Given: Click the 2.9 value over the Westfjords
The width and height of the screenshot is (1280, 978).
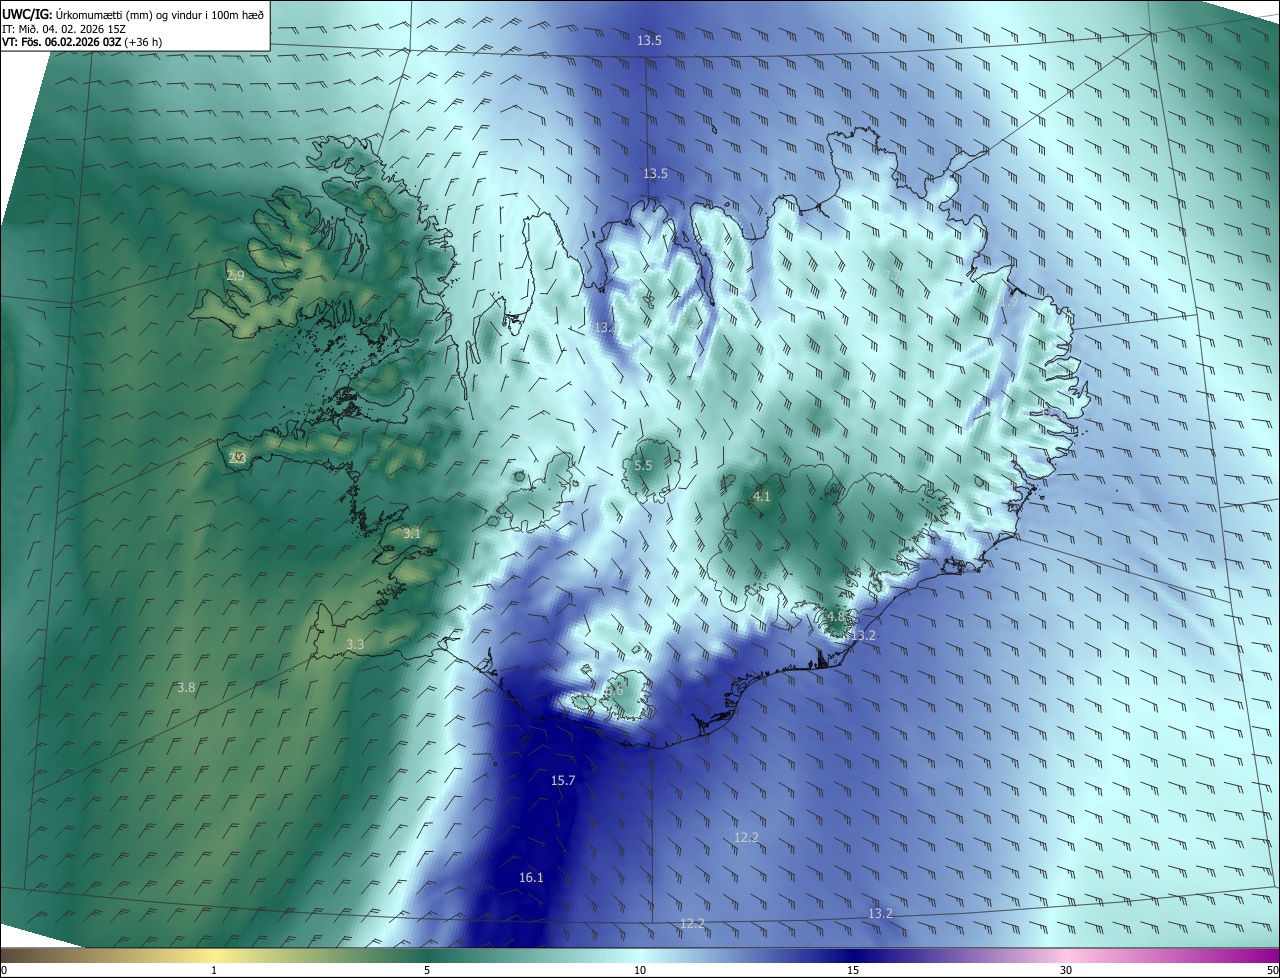Looking at the screenshot, I should [235, 275].
